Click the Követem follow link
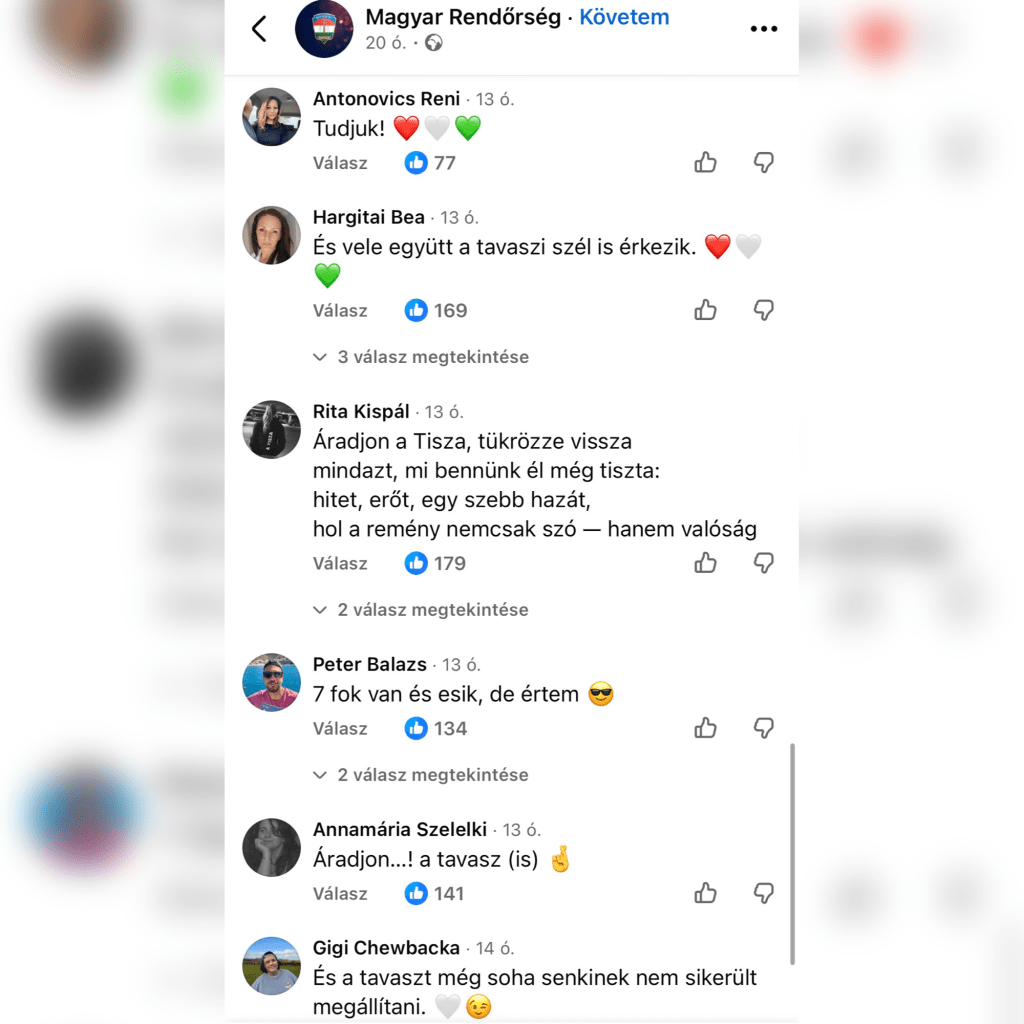Screen dimensions: 1024x1024 (624, 17)
